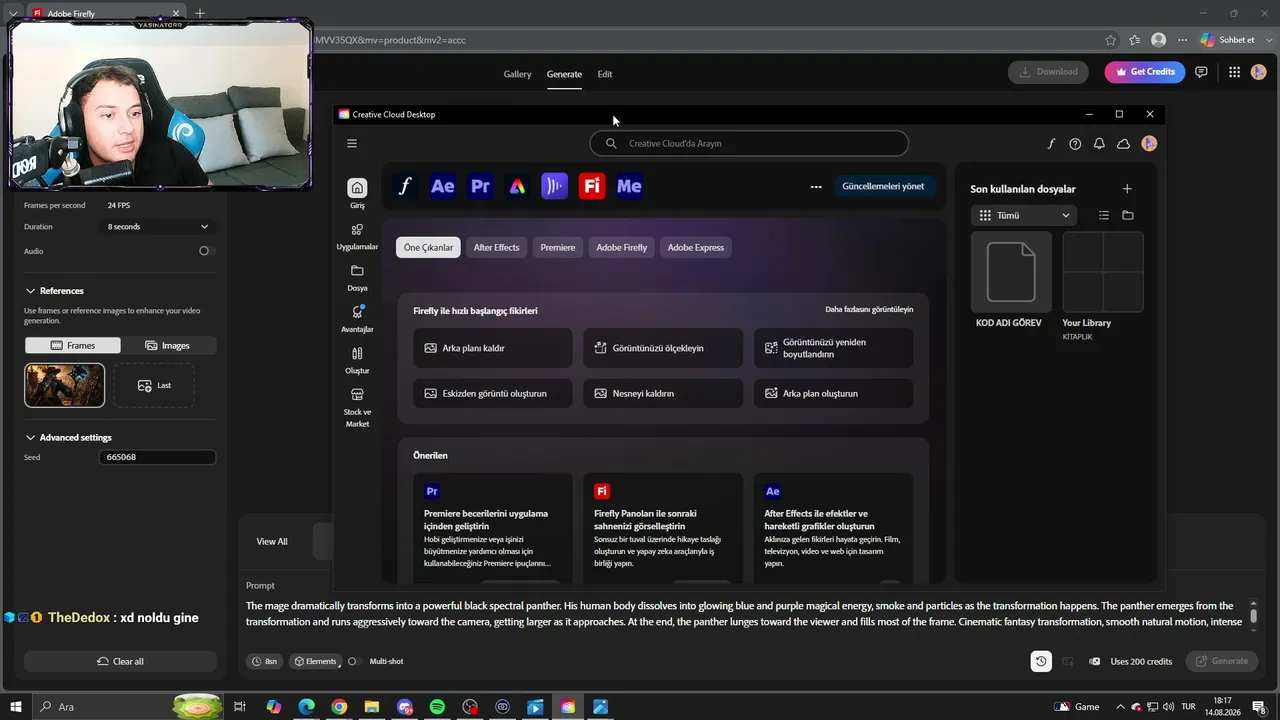Viewport: 1280px width, 720px height.
Task: Select the Images reference option
Action: pyautogui.click(x=168, y=345)
